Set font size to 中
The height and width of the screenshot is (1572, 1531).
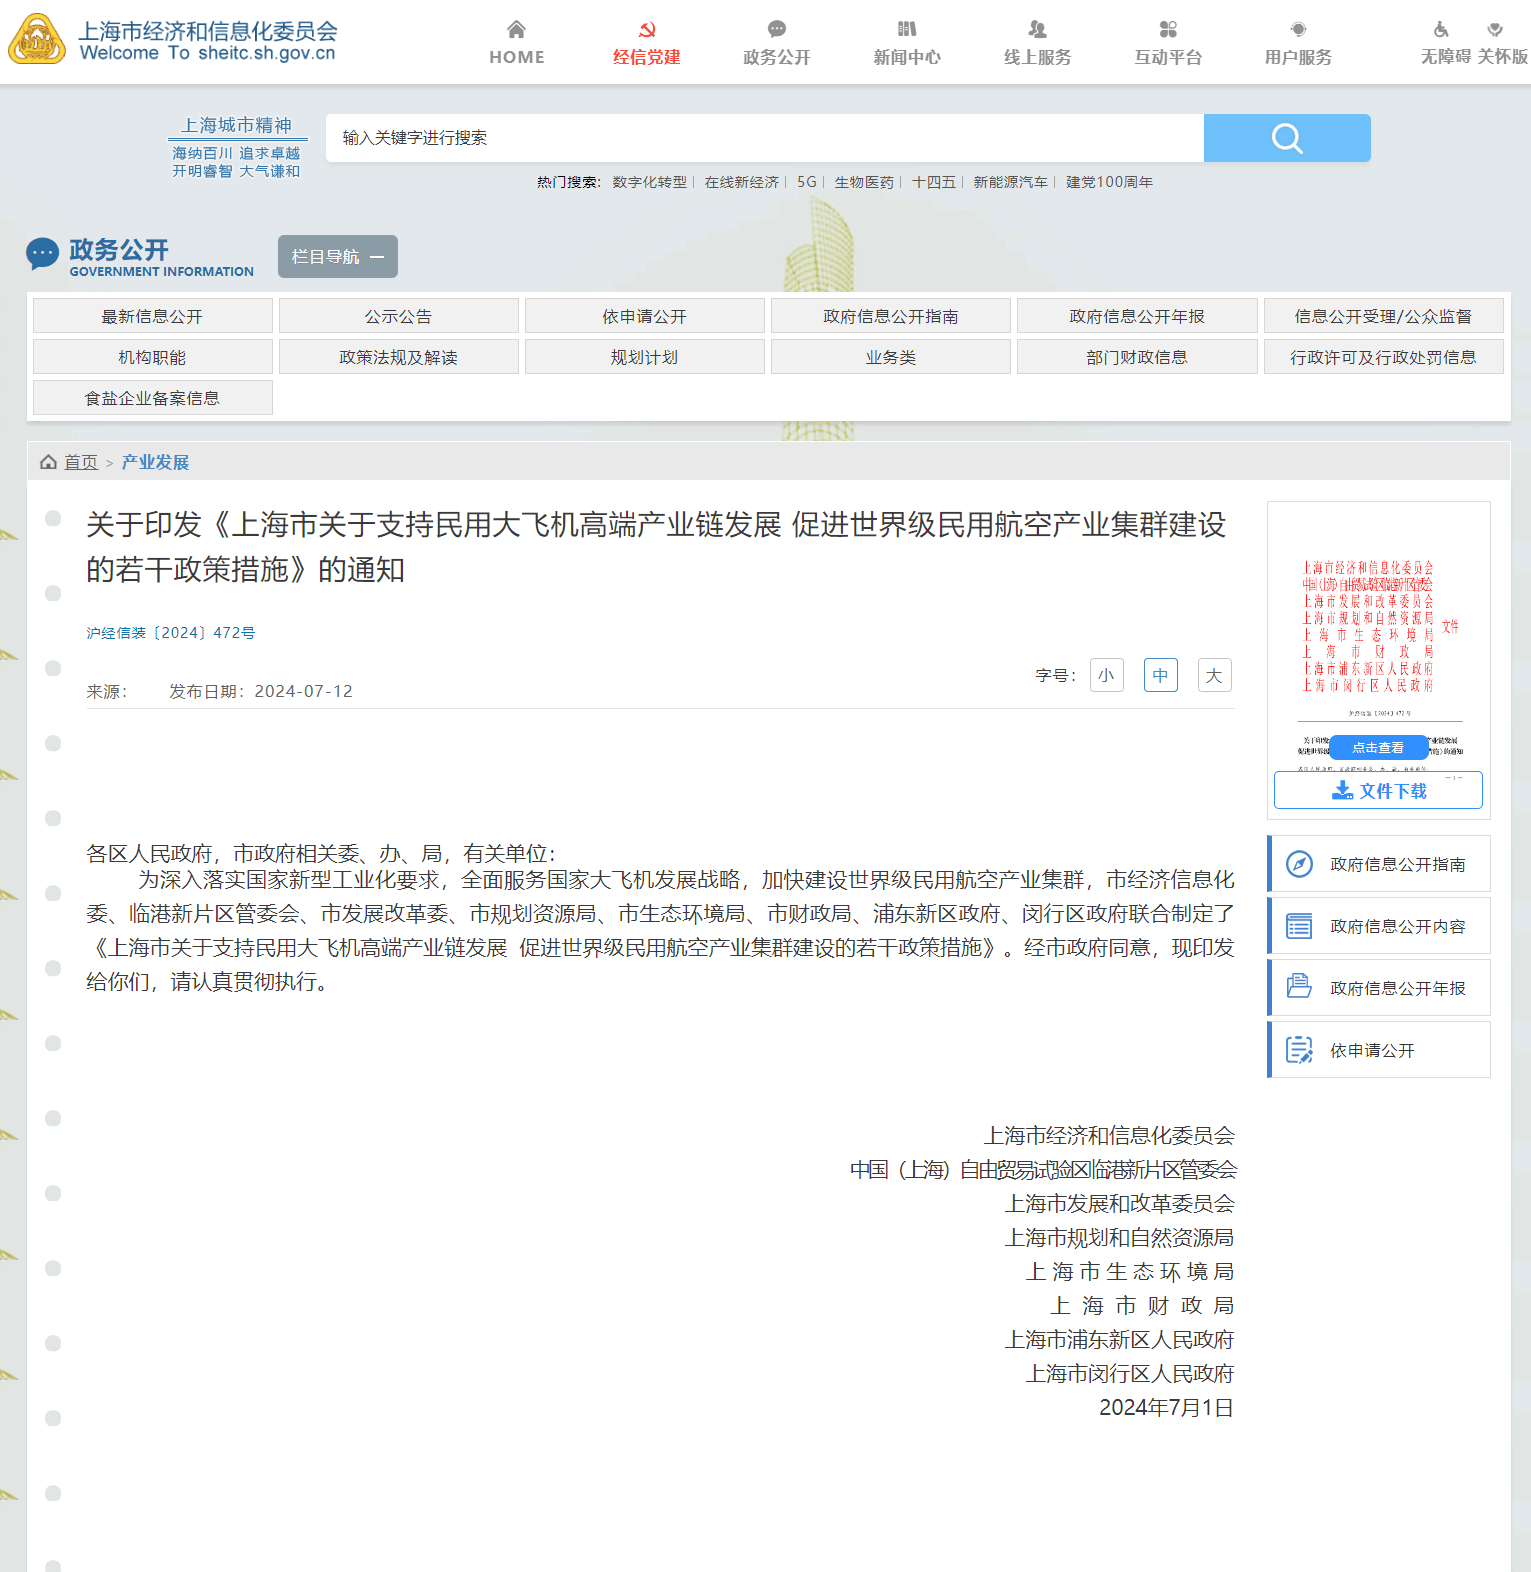tap(1160, 675)
